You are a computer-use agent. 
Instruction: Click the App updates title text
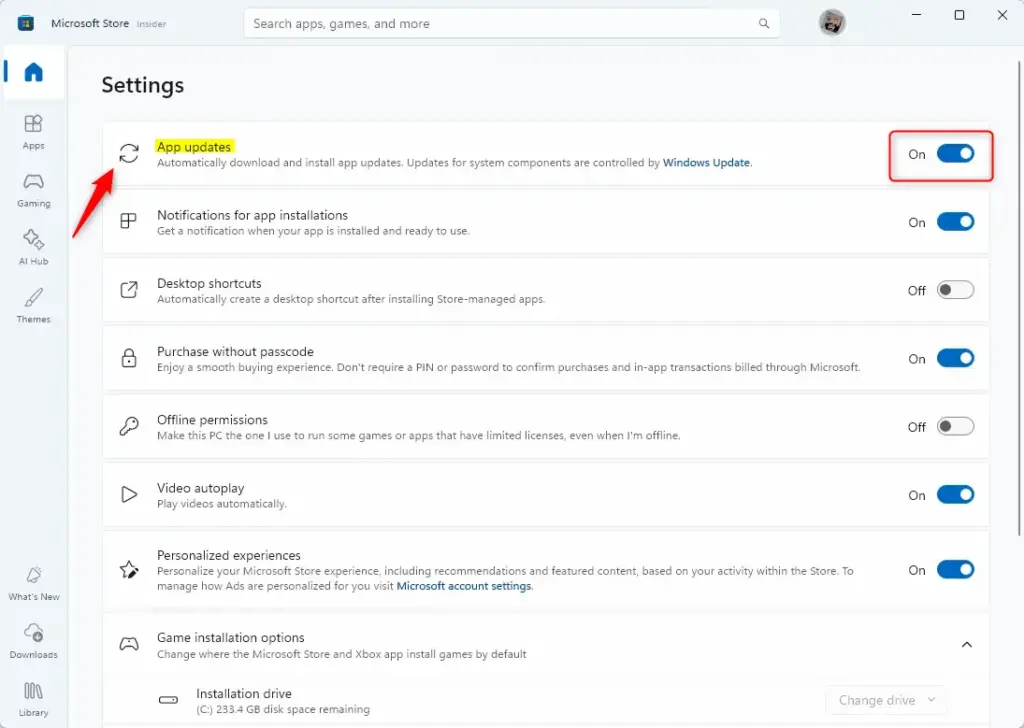tap(194, 147)
